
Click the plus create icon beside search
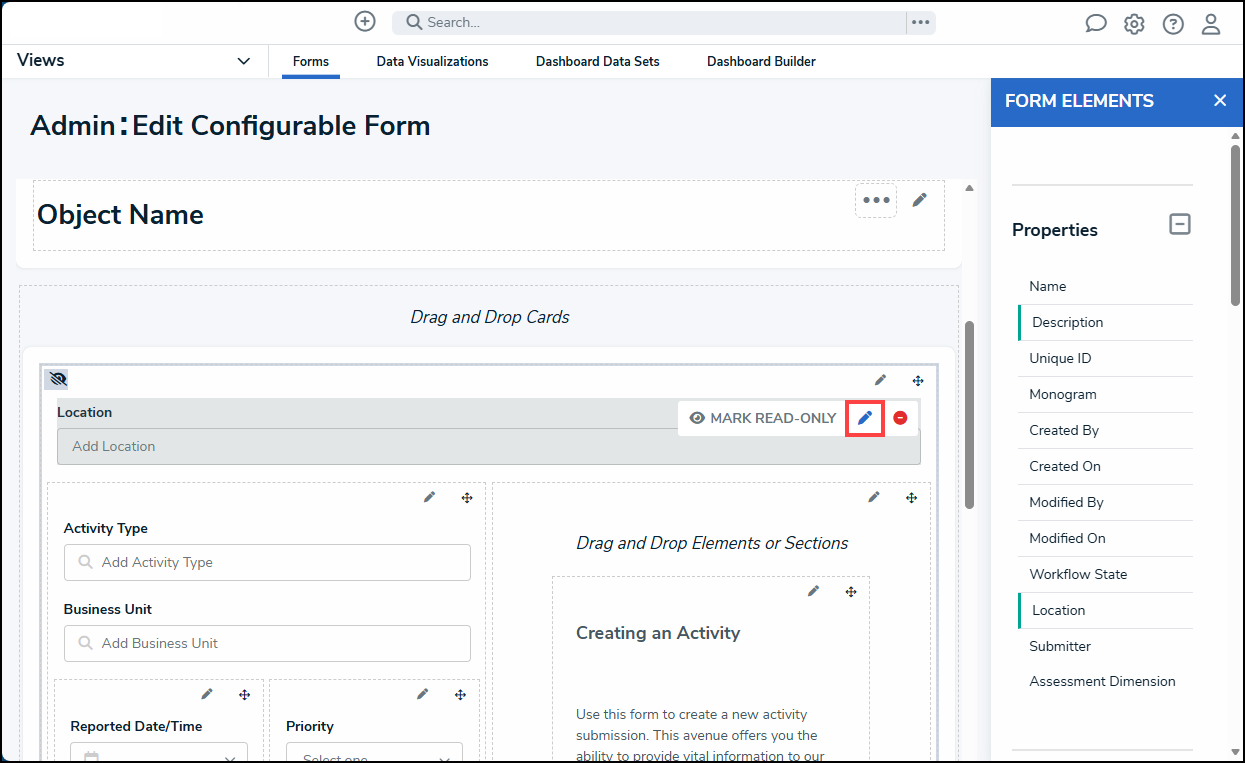365,22
